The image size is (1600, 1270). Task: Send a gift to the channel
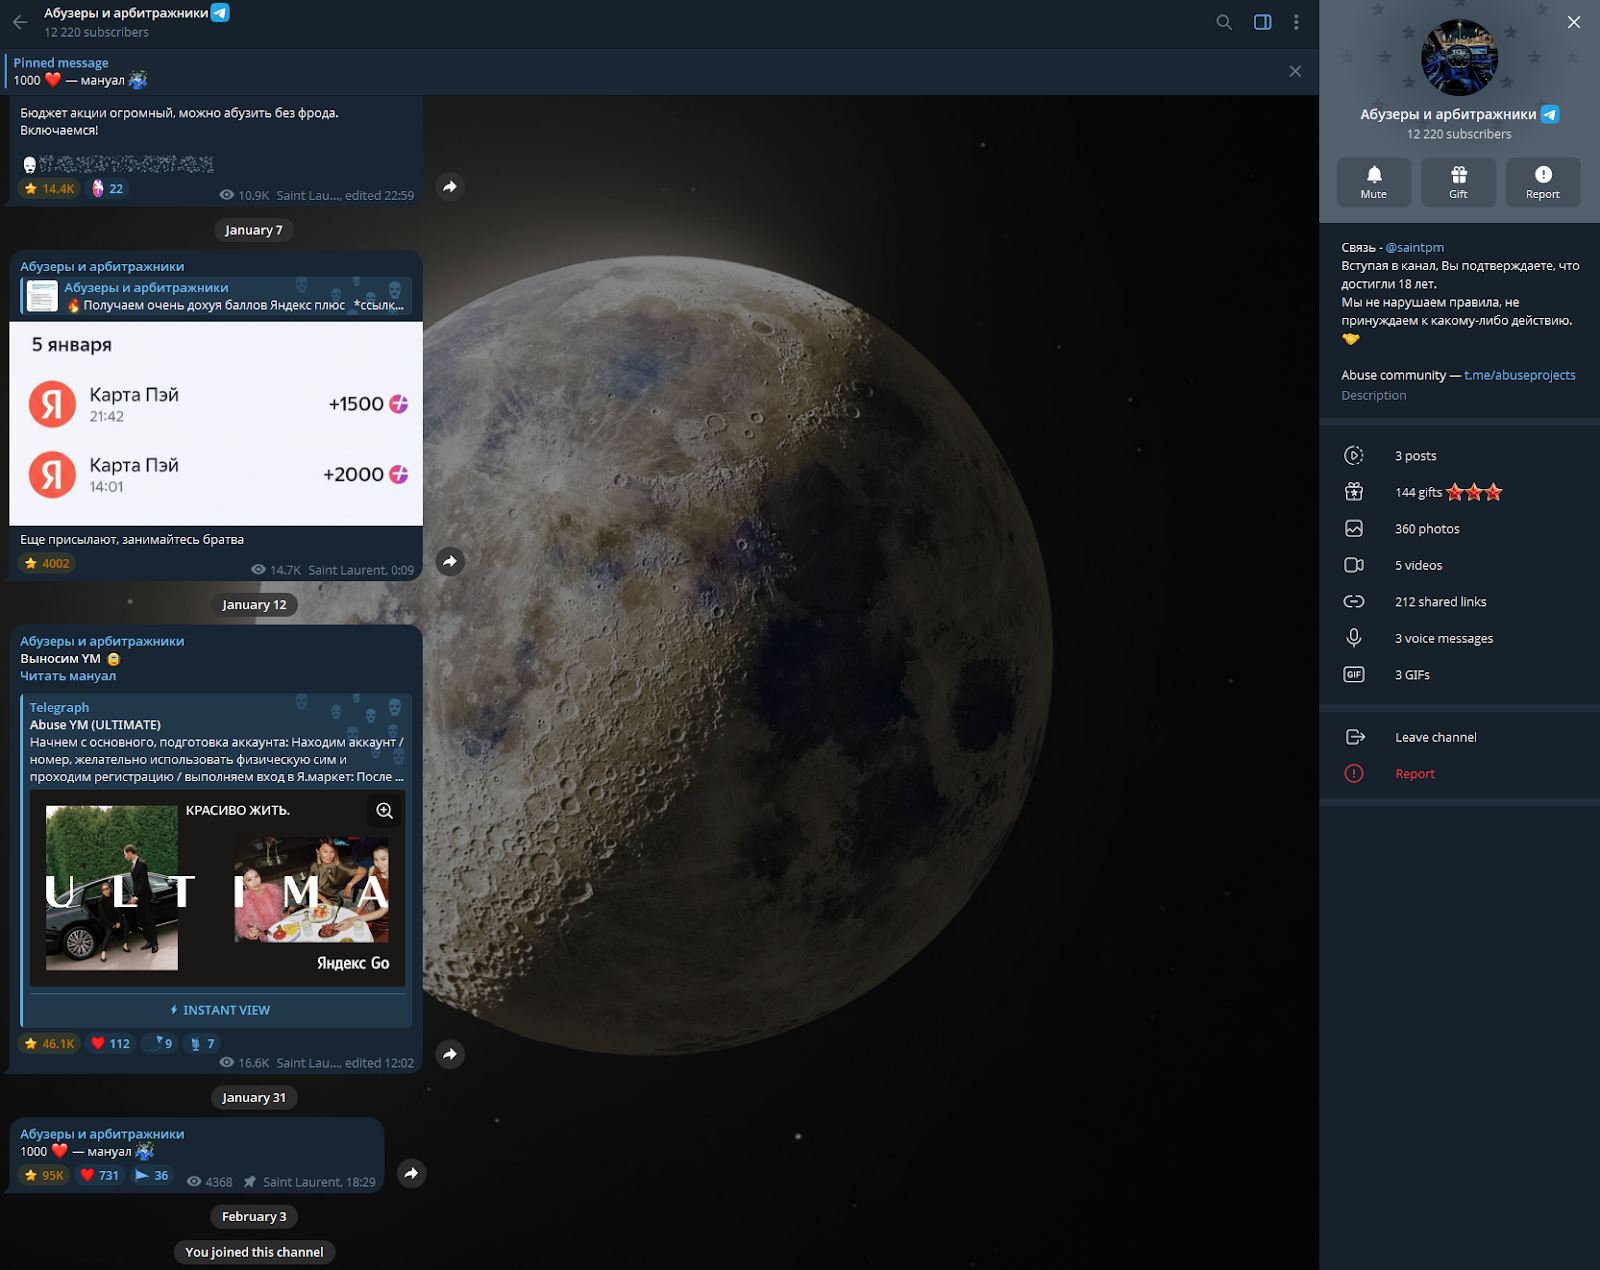[x=1458, y=182]
